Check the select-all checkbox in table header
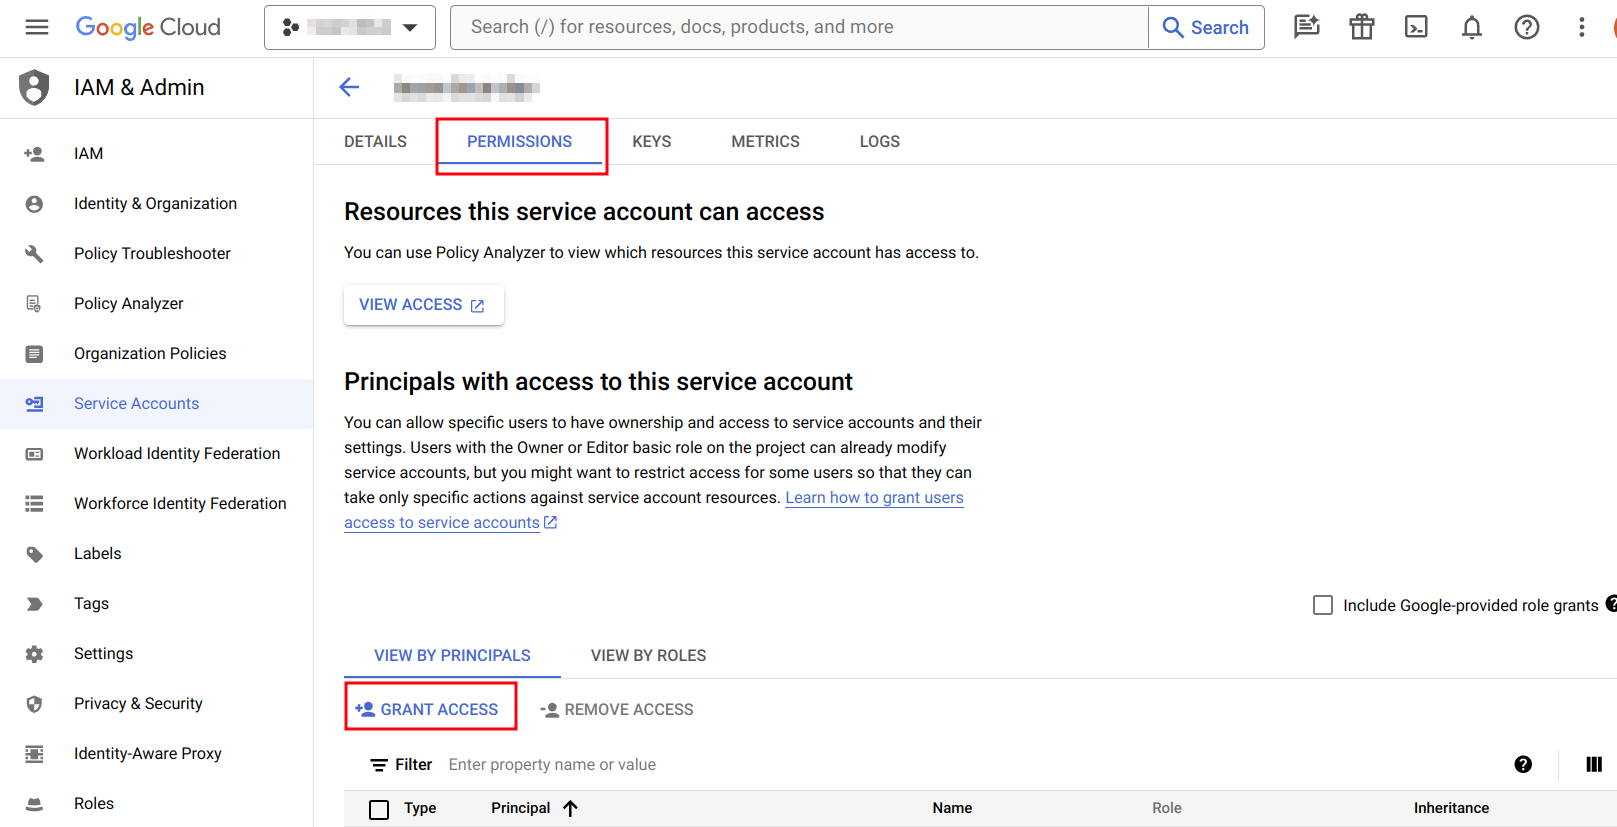This screenshot has height=827, width=1617. pyautogui.click(x=379, y=809)
